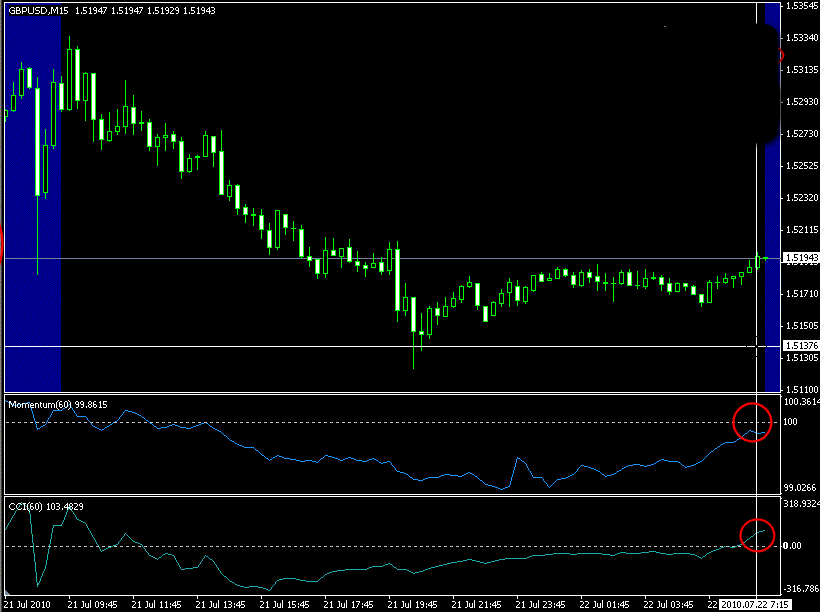Select the crosshair price label 1.51376
This screenshot has width=824, height=612.
(x=801, y=345)
